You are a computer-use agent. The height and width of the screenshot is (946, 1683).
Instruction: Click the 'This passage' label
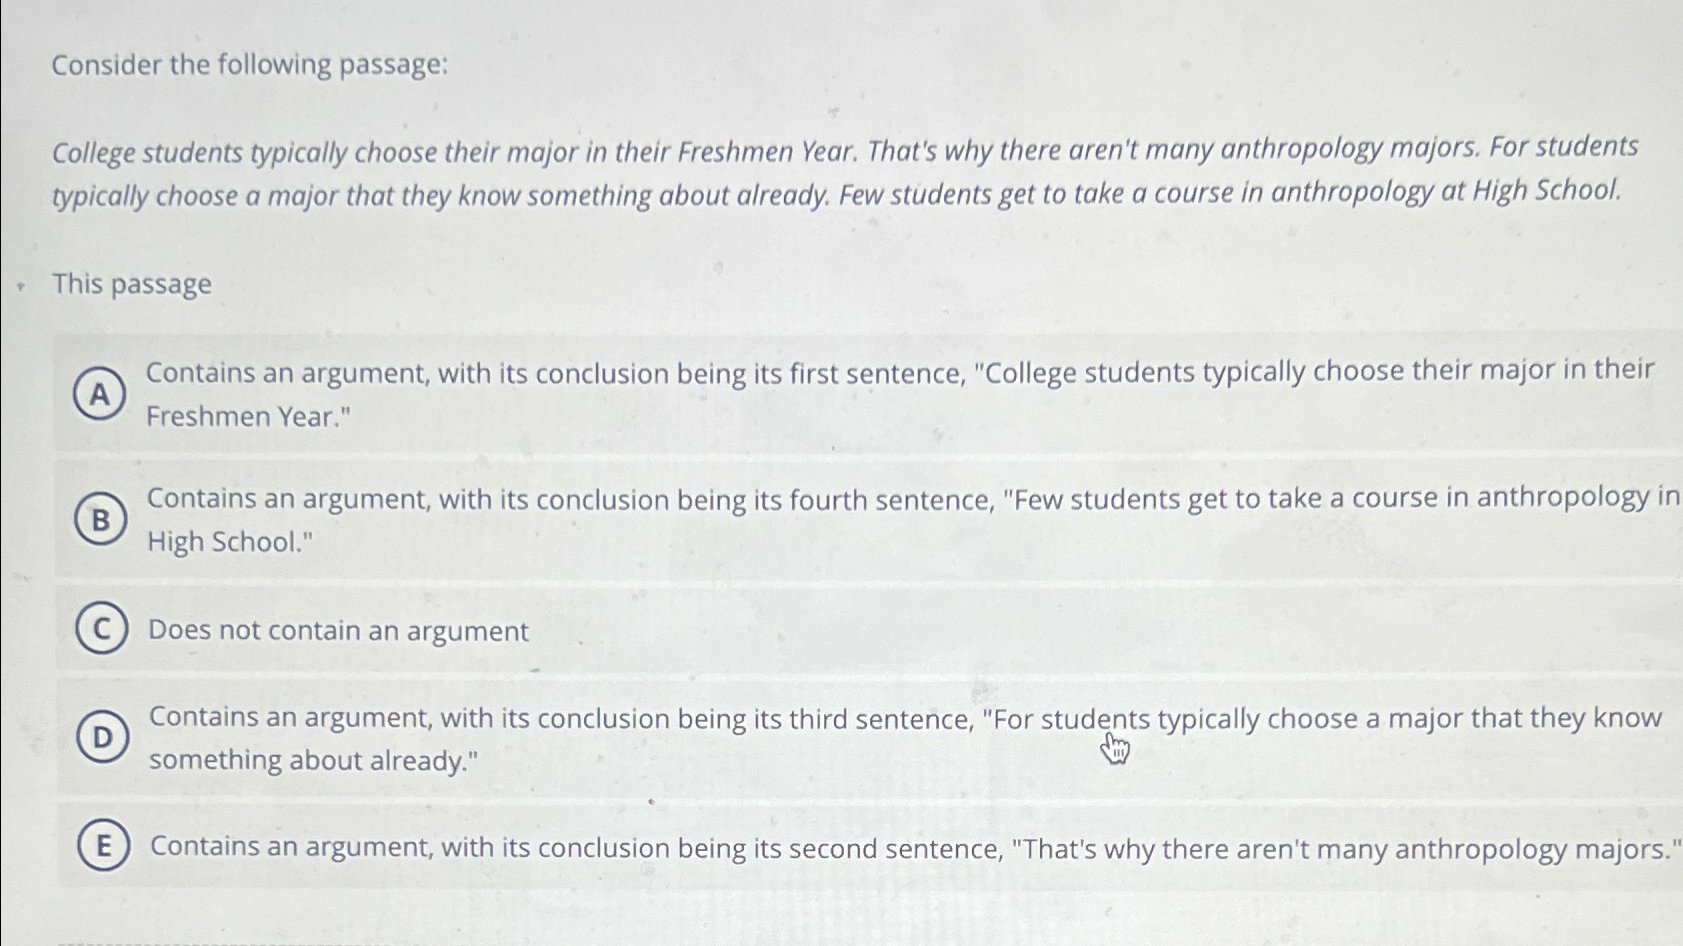tap(131, 285)
